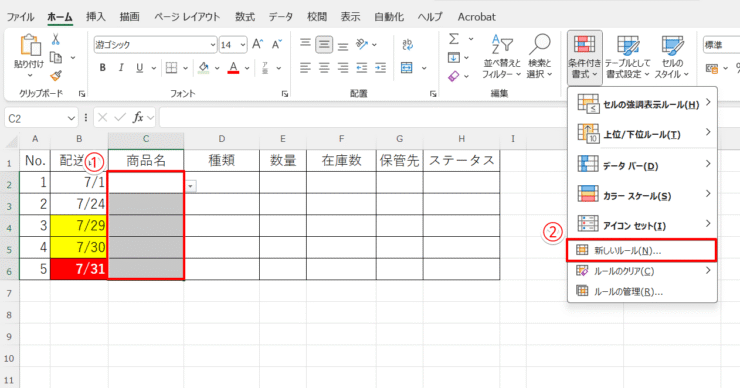Switch to the ページ レイアウト tab
The height and width of the screenshot is (388, 740).
point(187,17)
